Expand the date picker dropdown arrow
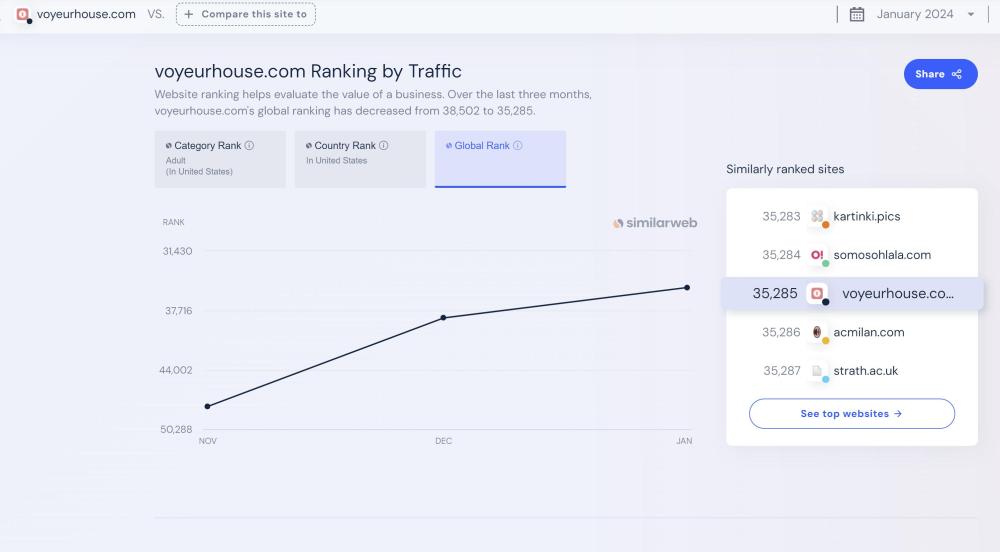 click(x=971, y=15)
